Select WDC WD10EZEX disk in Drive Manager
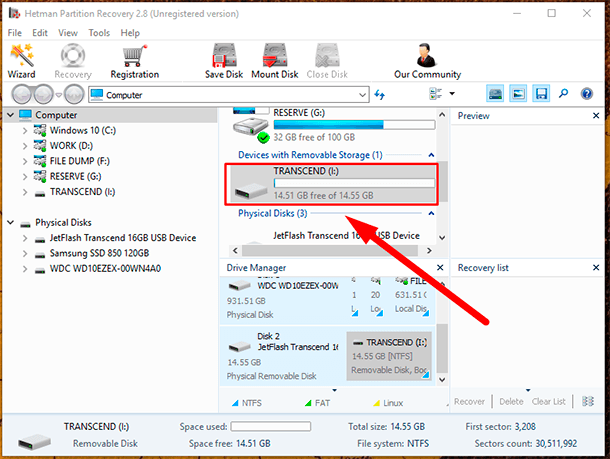610x459 pixels. (283, 300)
